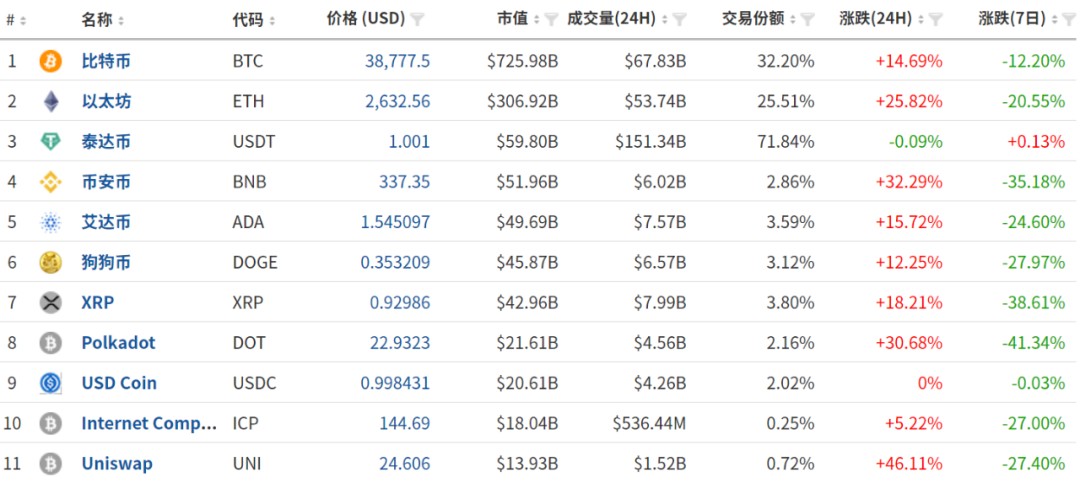Click the Polkadot row coin icon
This screenshot has width=1080, height=478.
pos(50,342)
